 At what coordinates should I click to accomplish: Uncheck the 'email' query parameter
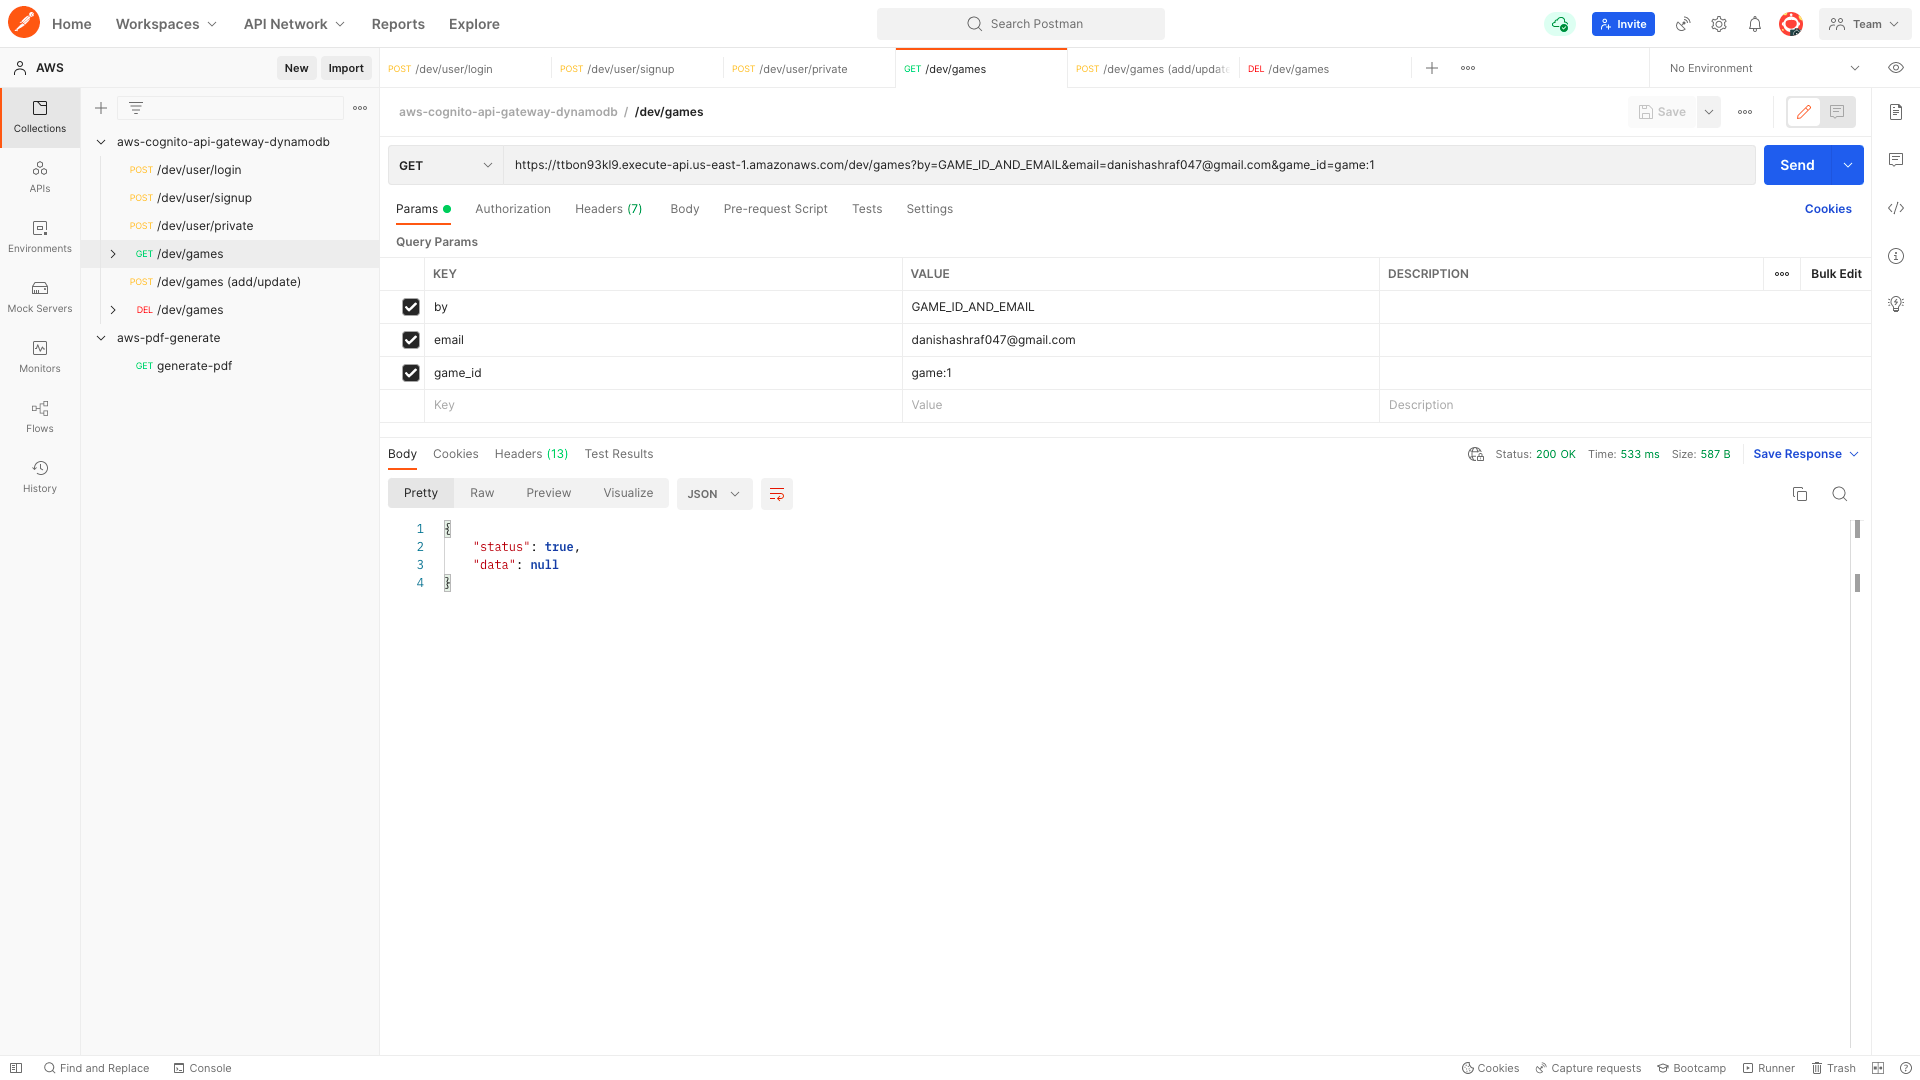pyautogui.click(x=410, y=340)
